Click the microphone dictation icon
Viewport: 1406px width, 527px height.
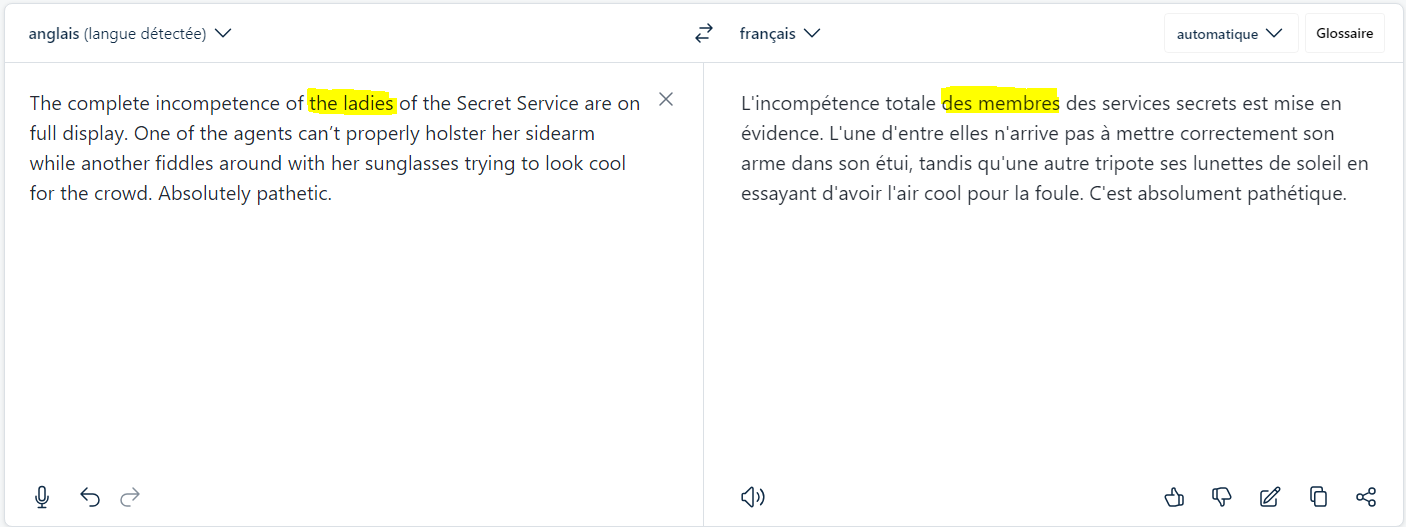[x=42, y=497]
